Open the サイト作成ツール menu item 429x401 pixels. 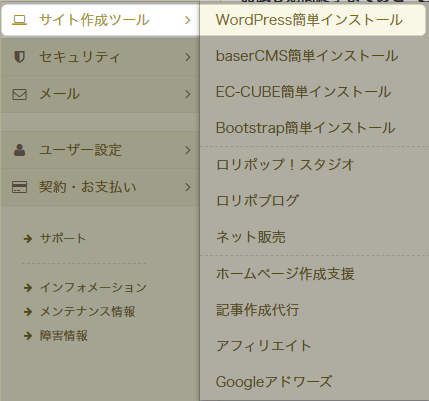tap(100, 20)
